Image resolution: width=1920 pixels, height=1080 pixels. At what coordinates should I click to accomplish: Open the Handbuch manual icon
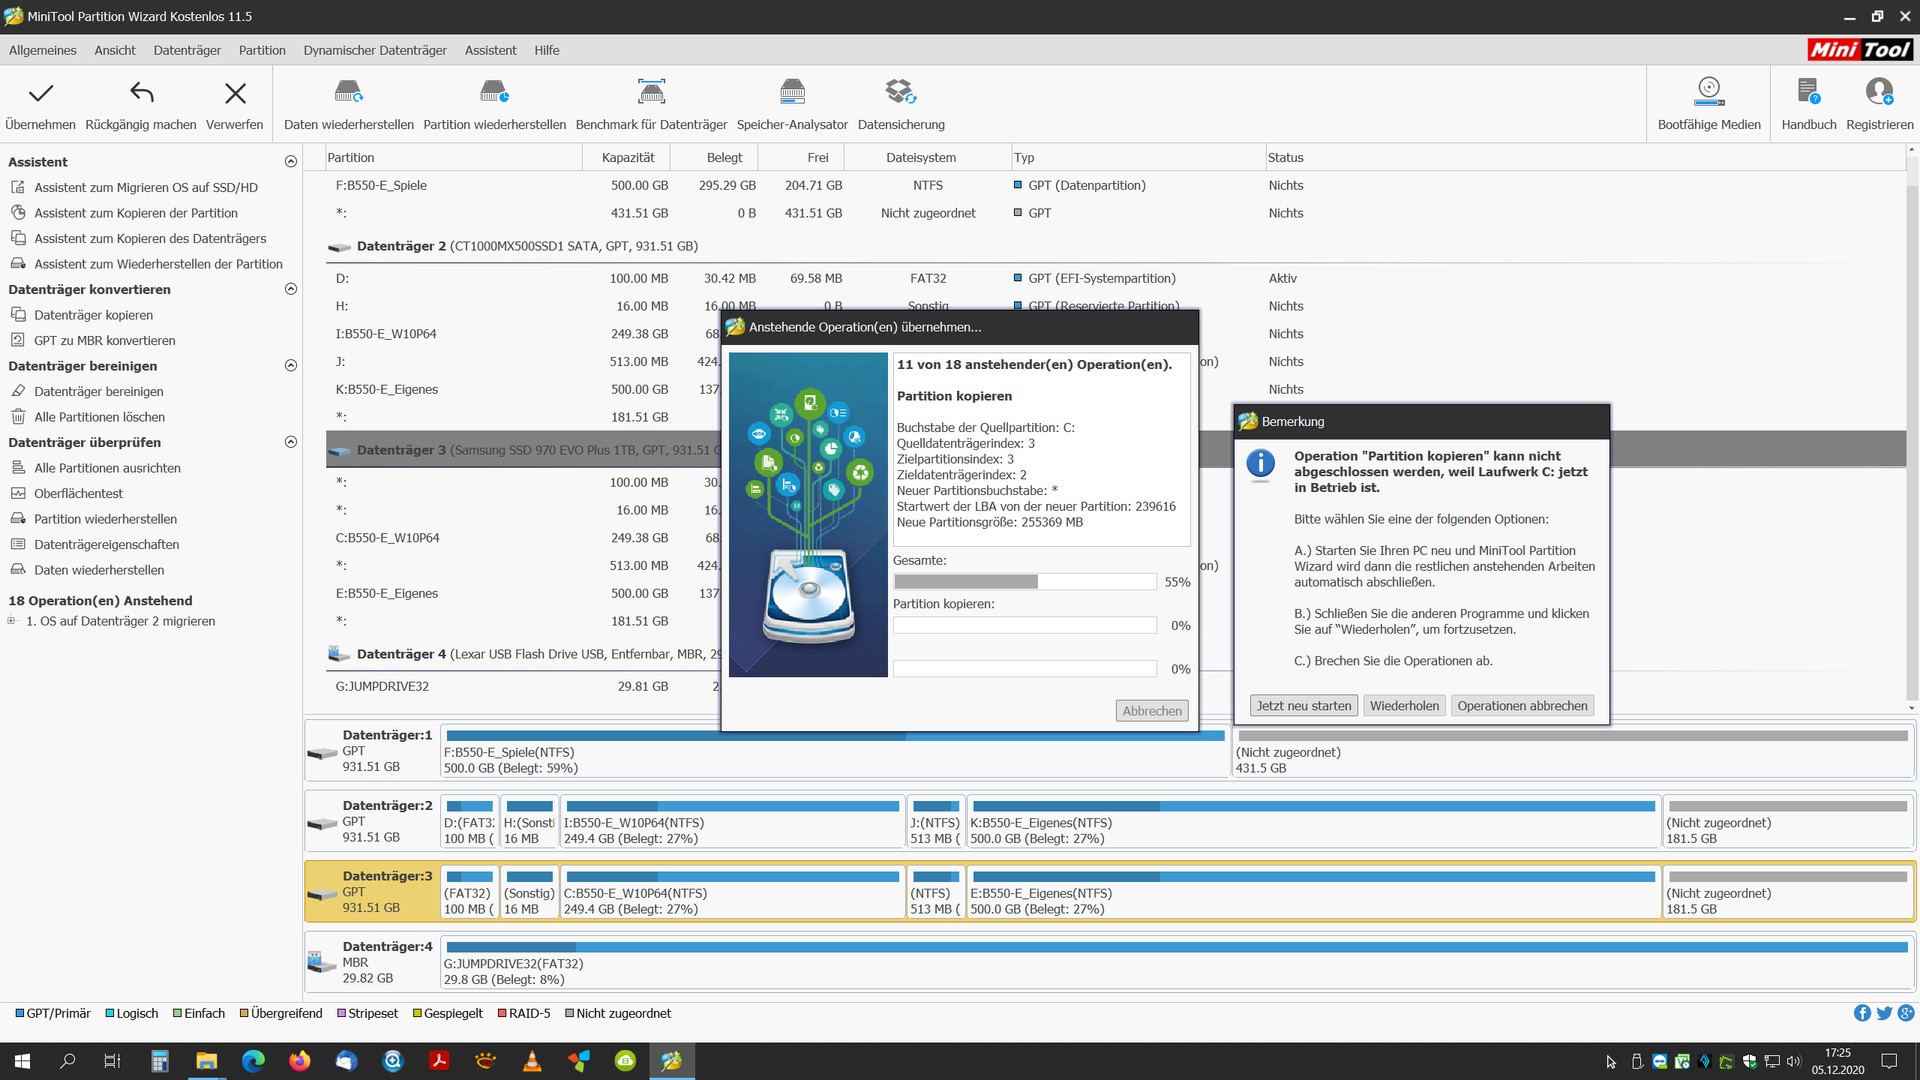1808,92
